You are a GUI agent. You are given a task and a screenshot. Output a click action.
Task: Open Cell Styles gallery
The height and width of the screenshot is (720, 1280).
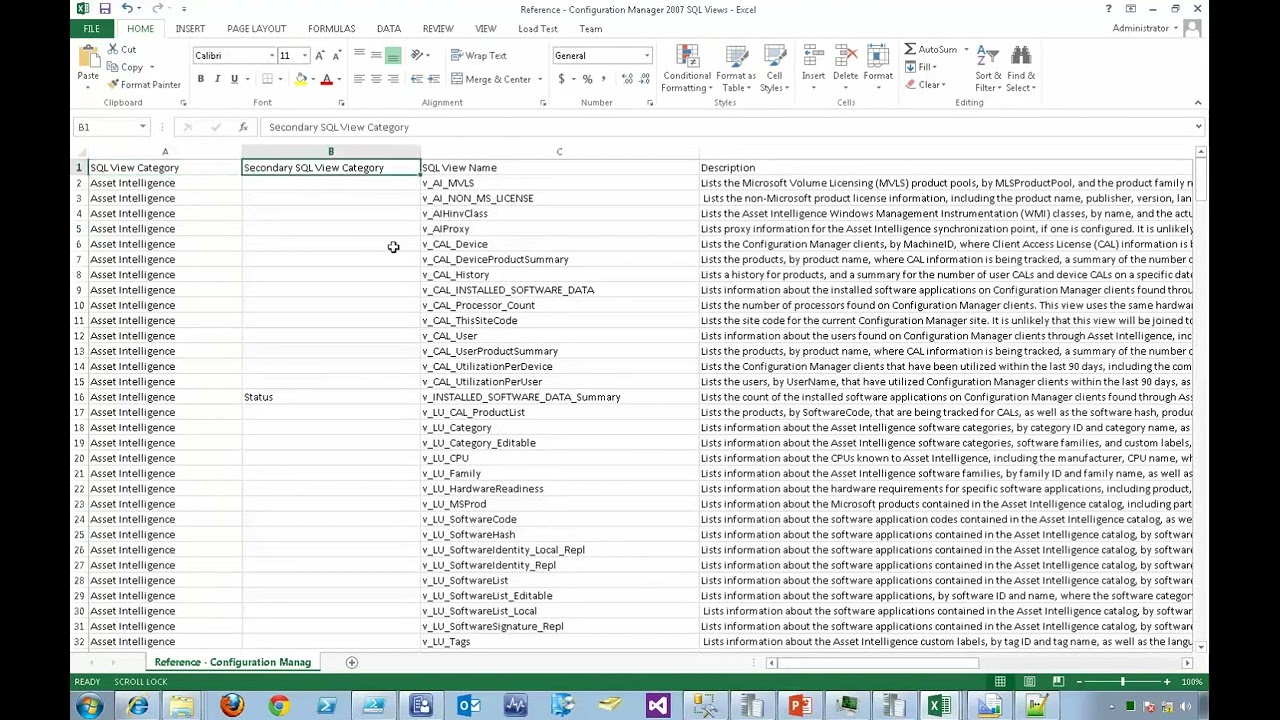click(774, 69)
